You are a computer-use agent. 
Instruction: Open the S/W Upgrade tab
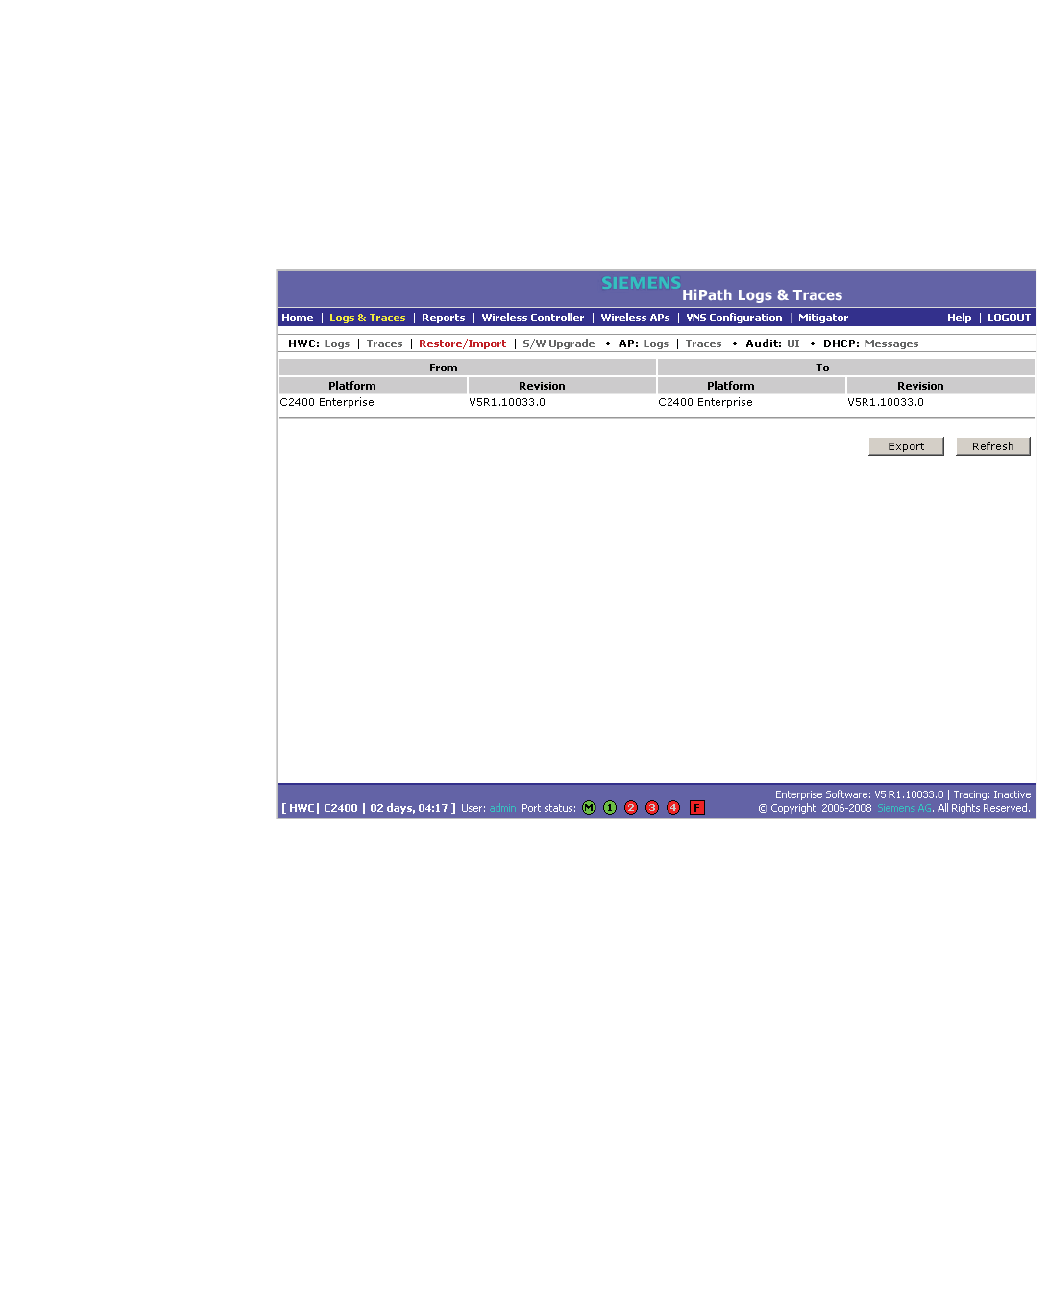pyautogui.click(x=558, y=344)
